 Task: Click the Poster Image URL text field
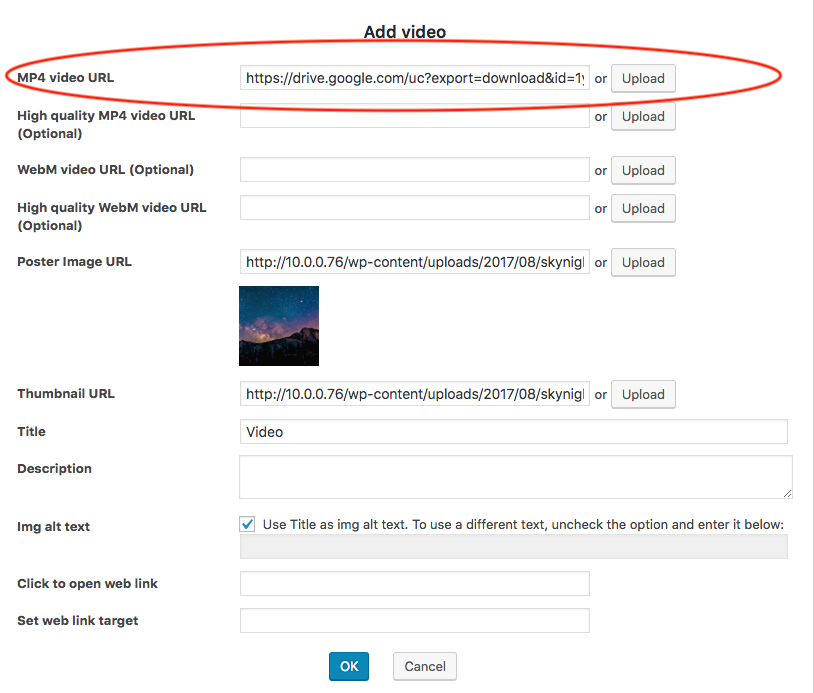(414, 262)
